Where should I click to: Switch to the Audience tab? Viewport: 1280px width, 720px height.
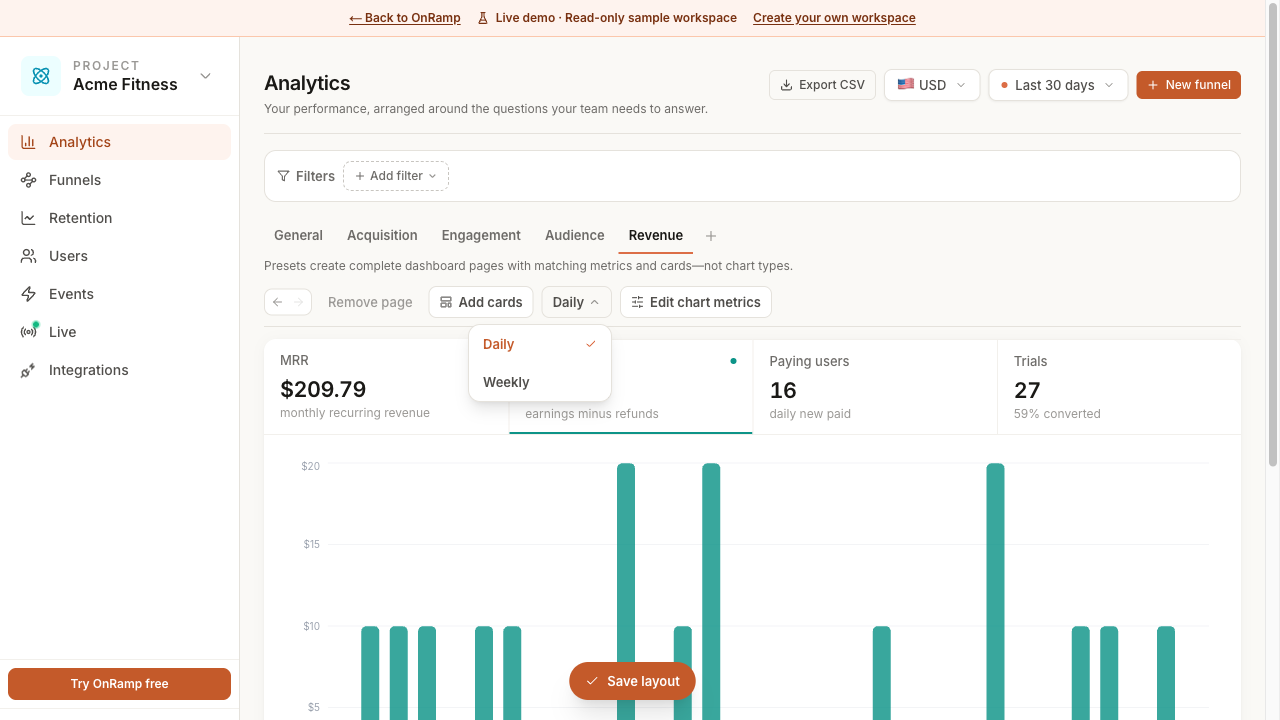pyautogui.click(x=574, y=236)
